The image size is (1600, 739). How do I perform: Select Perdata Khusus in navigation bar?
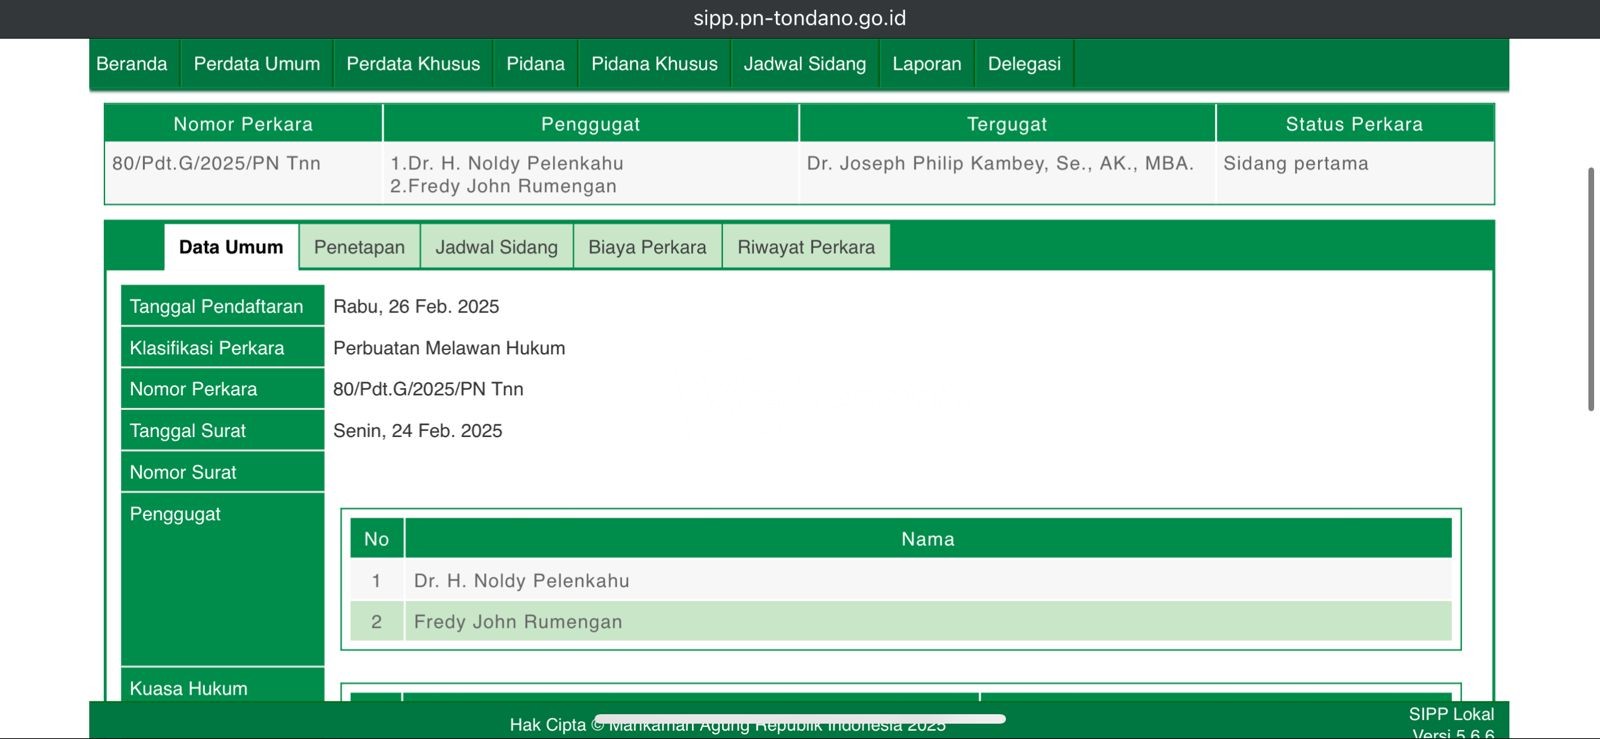(x=413, y=64)
